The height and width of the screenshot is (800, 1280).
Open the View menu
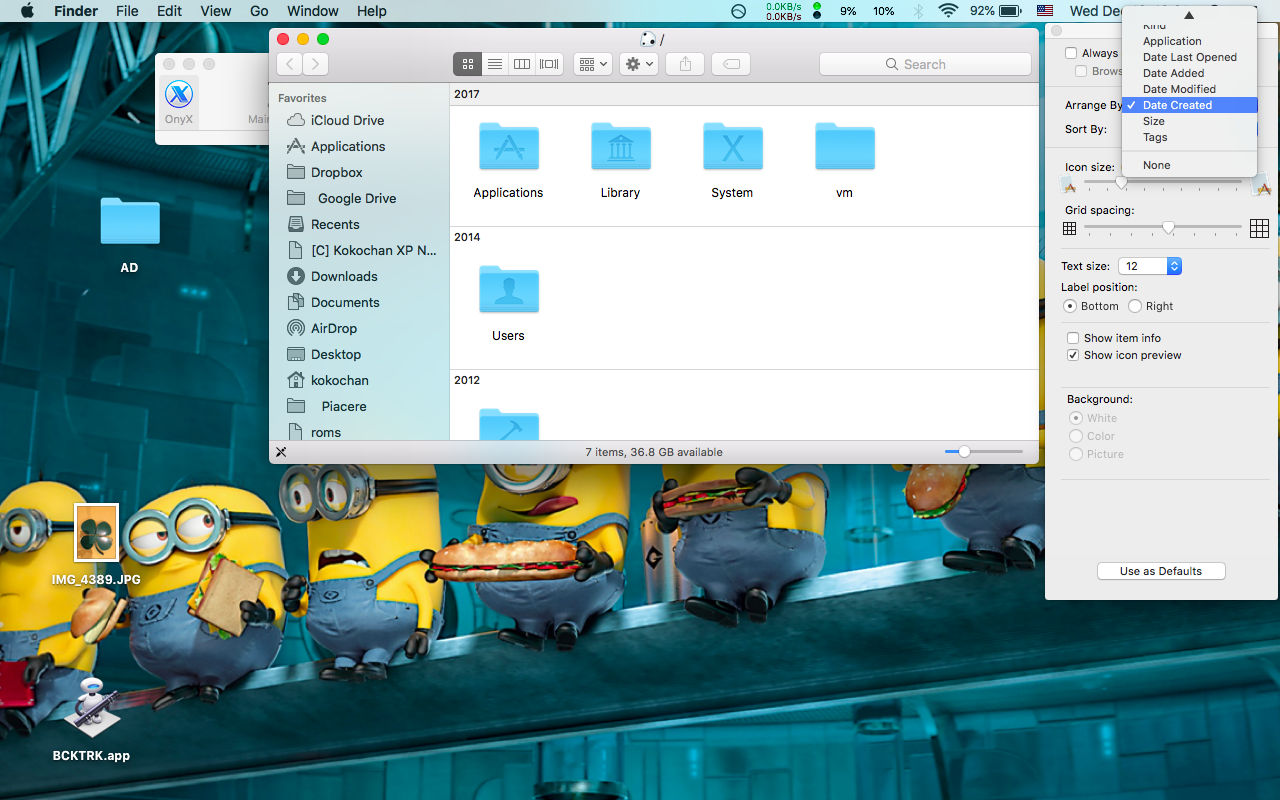pyautogui.click(x=216, y=11)
